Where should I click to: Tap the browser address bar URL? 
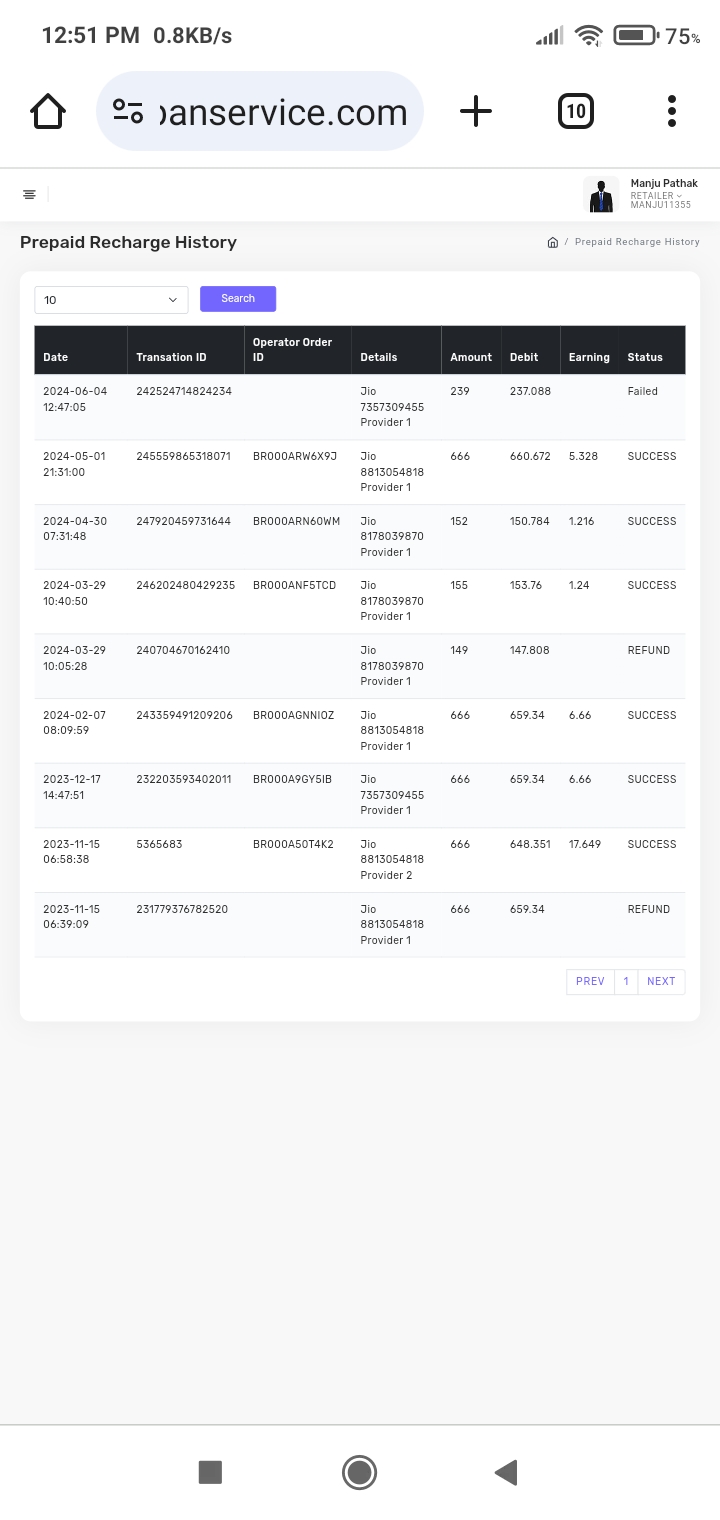point(285,112)
